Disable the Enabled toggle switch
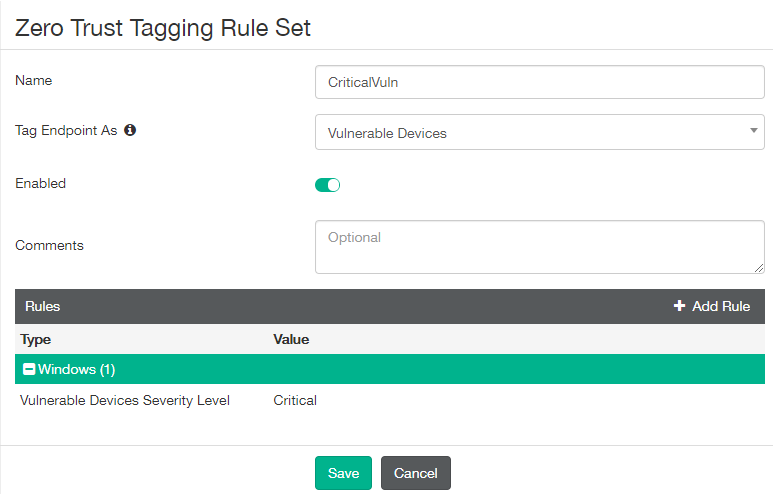773x494 pixels. [328, 185]
